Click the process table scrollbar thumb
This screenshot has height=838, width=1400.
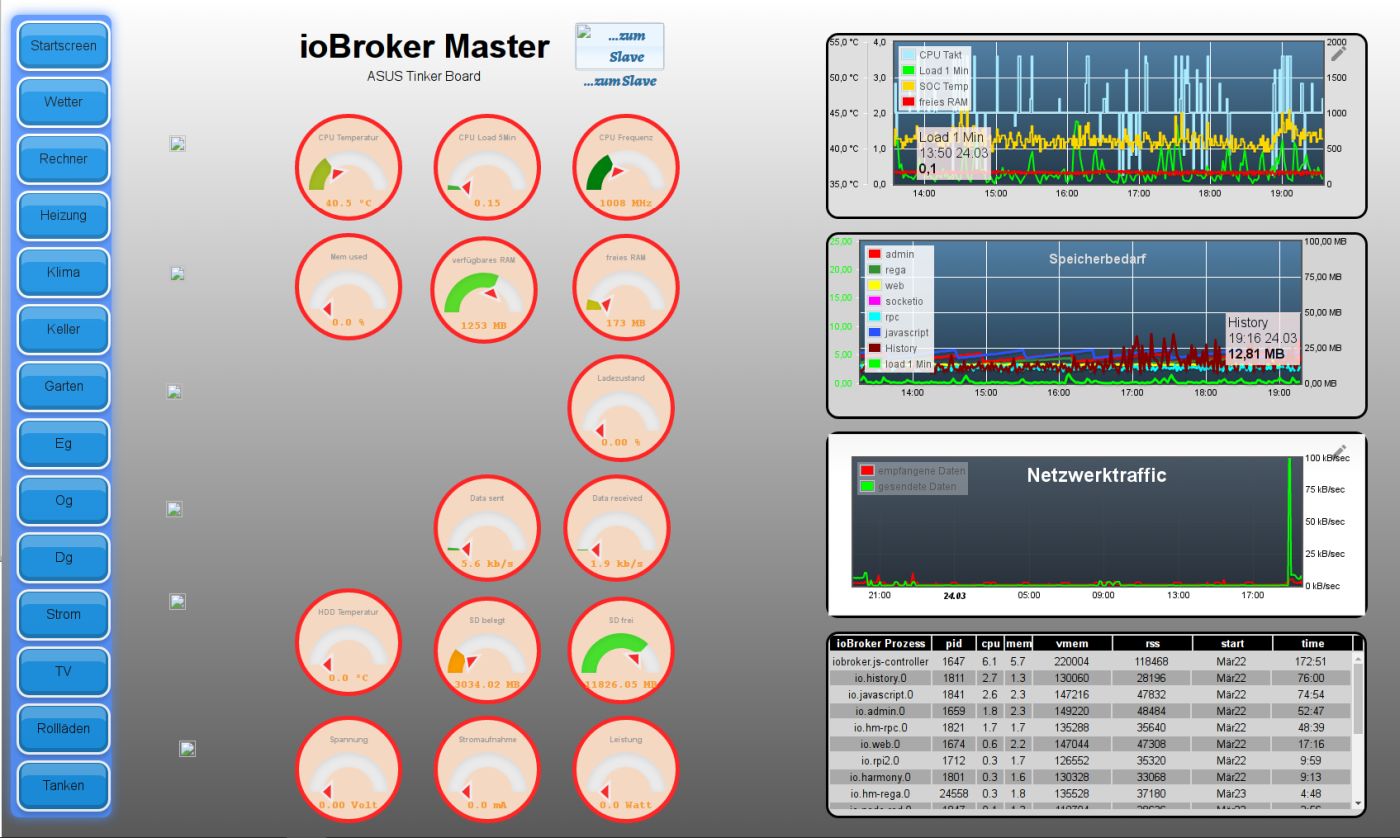coord(1358,701)
